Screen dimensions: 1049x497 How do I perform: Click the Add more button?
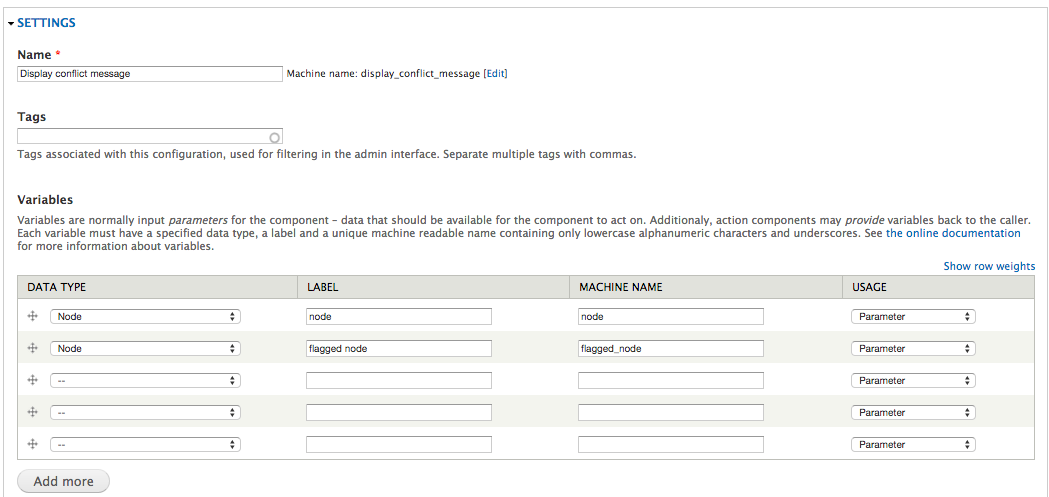63,481
